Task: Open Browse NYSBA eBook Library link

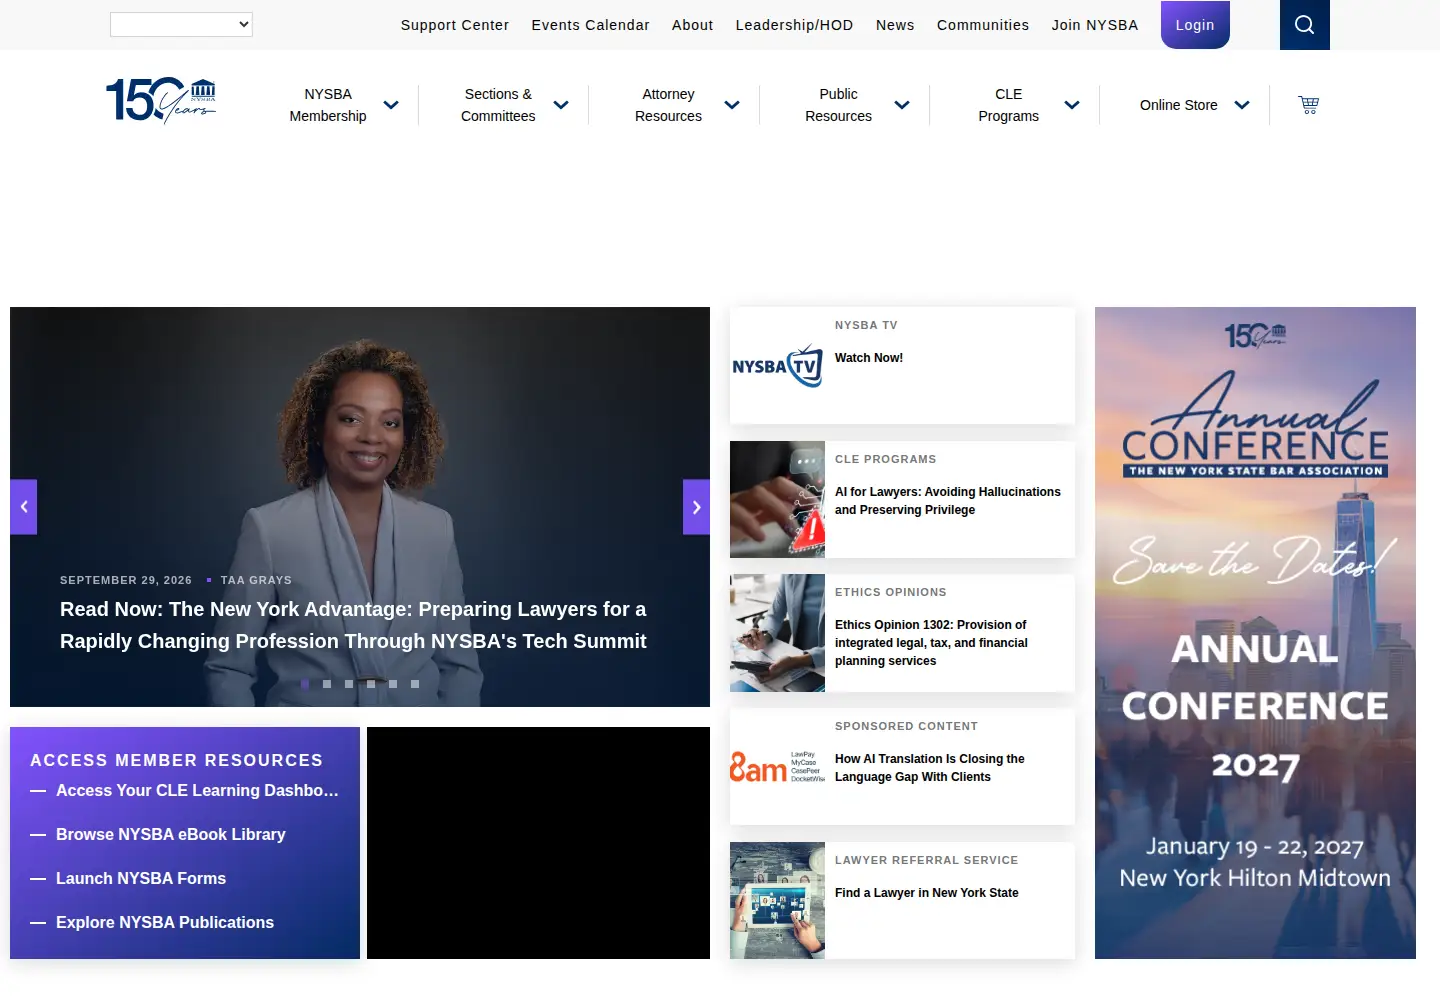Action: [171, 834]
